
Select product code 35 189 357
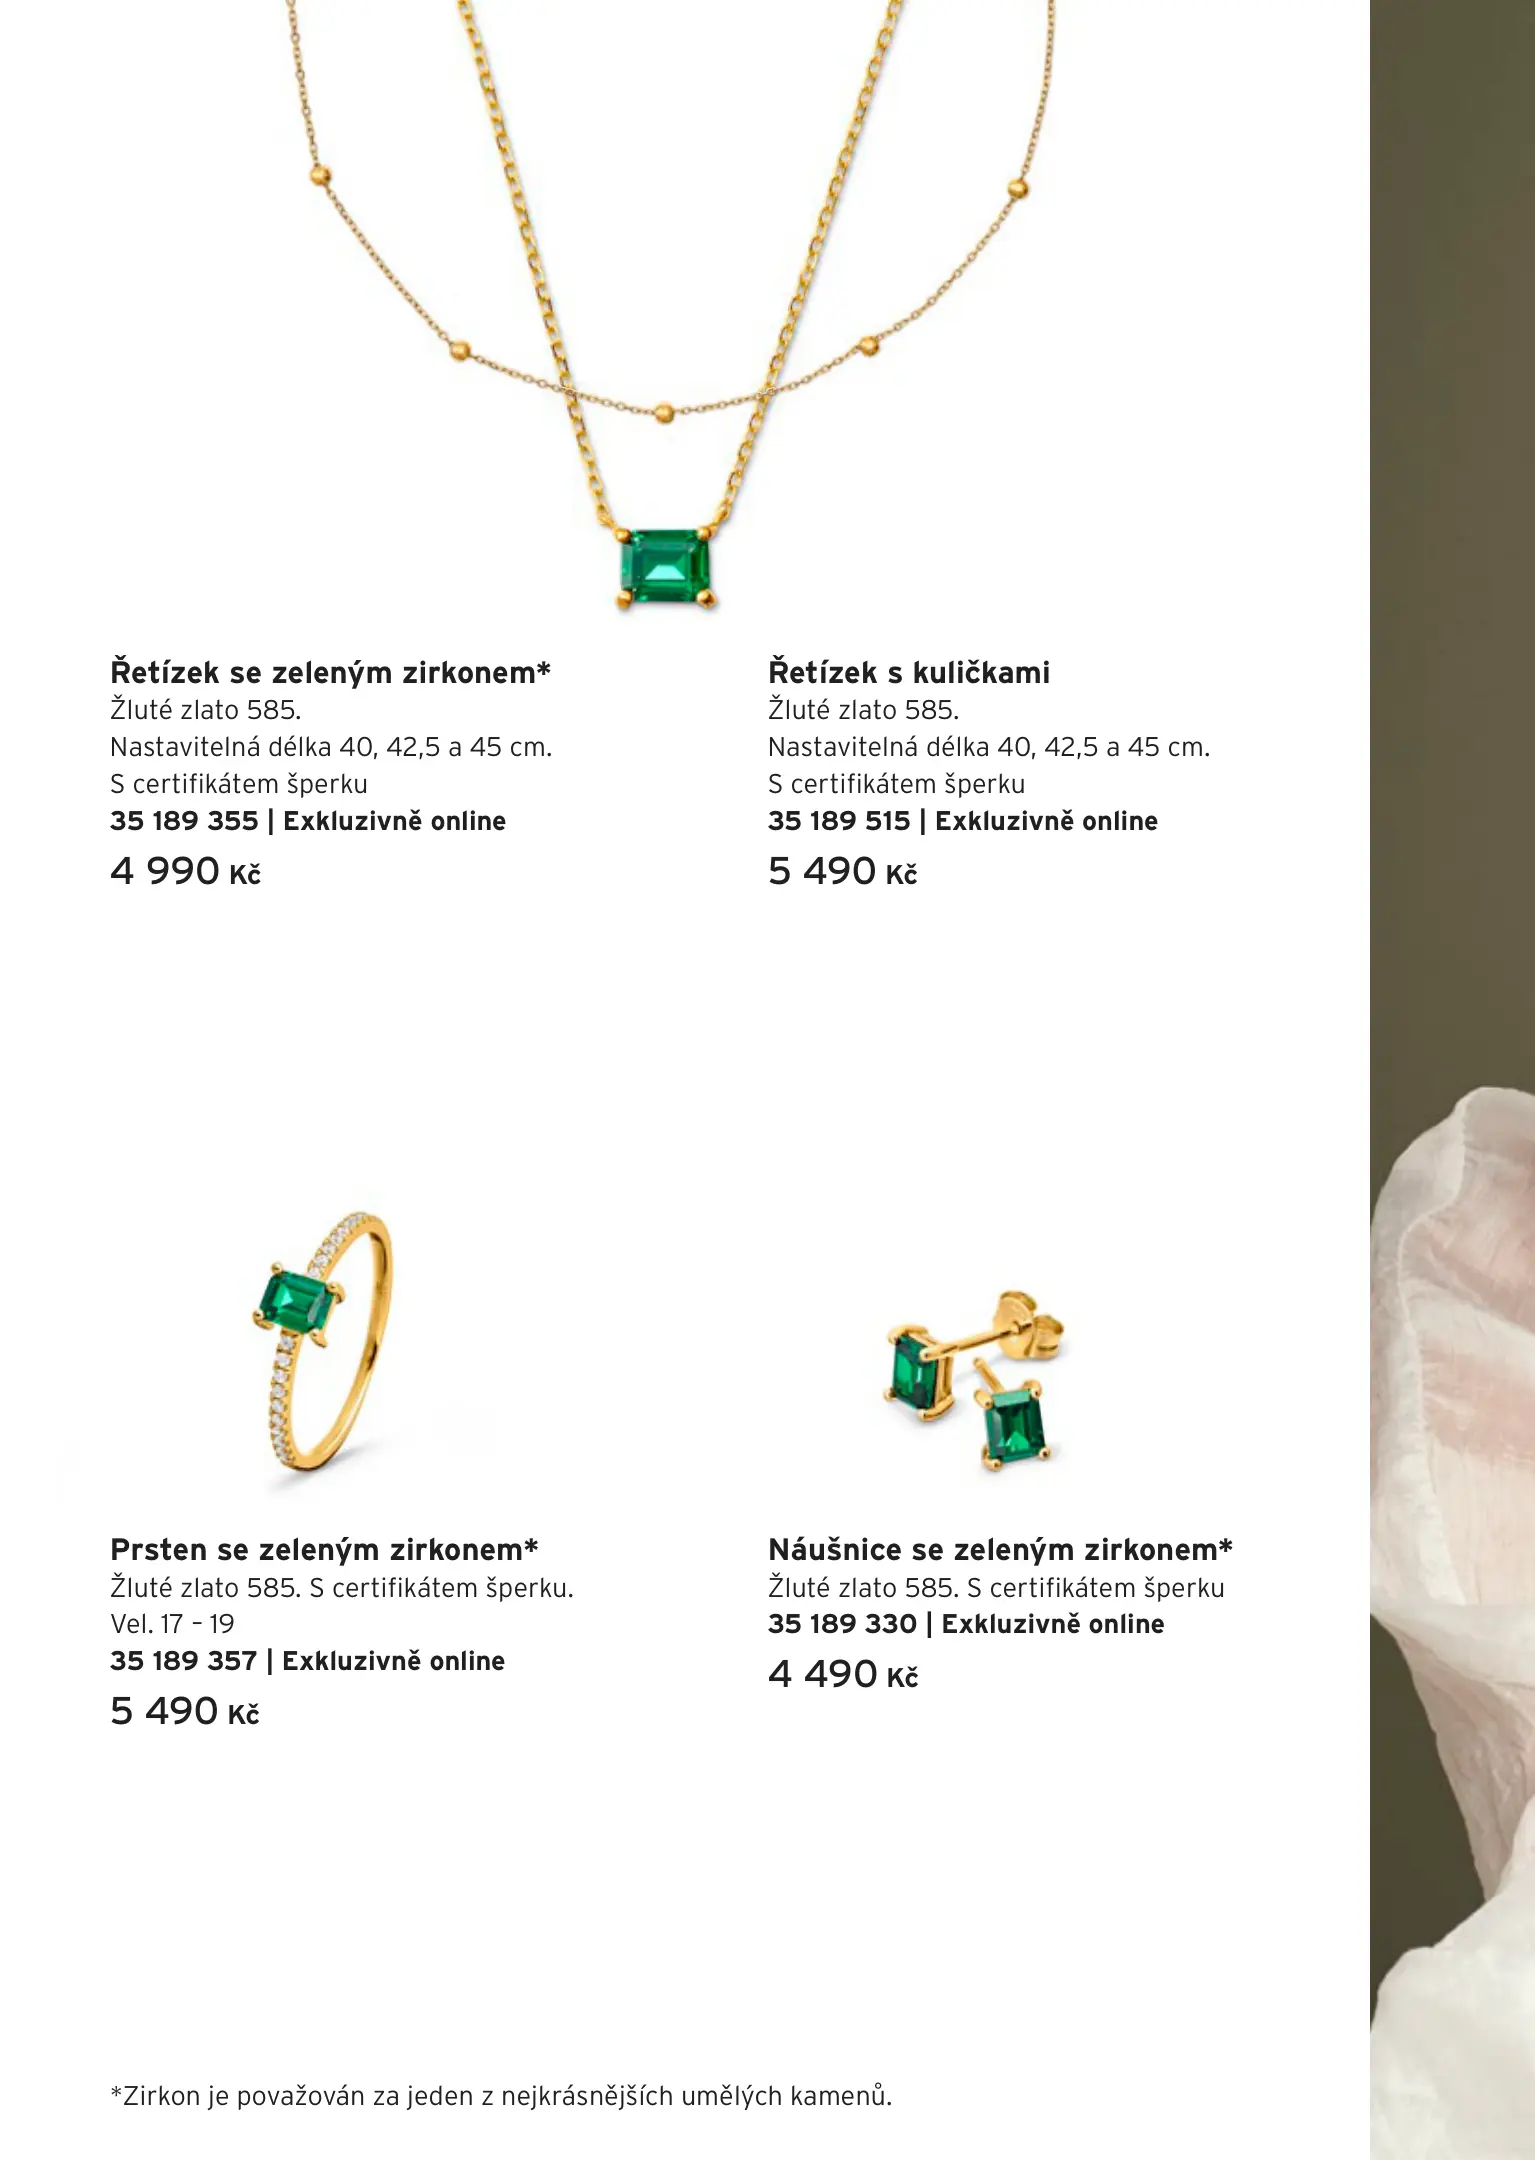click(184, 1661)
